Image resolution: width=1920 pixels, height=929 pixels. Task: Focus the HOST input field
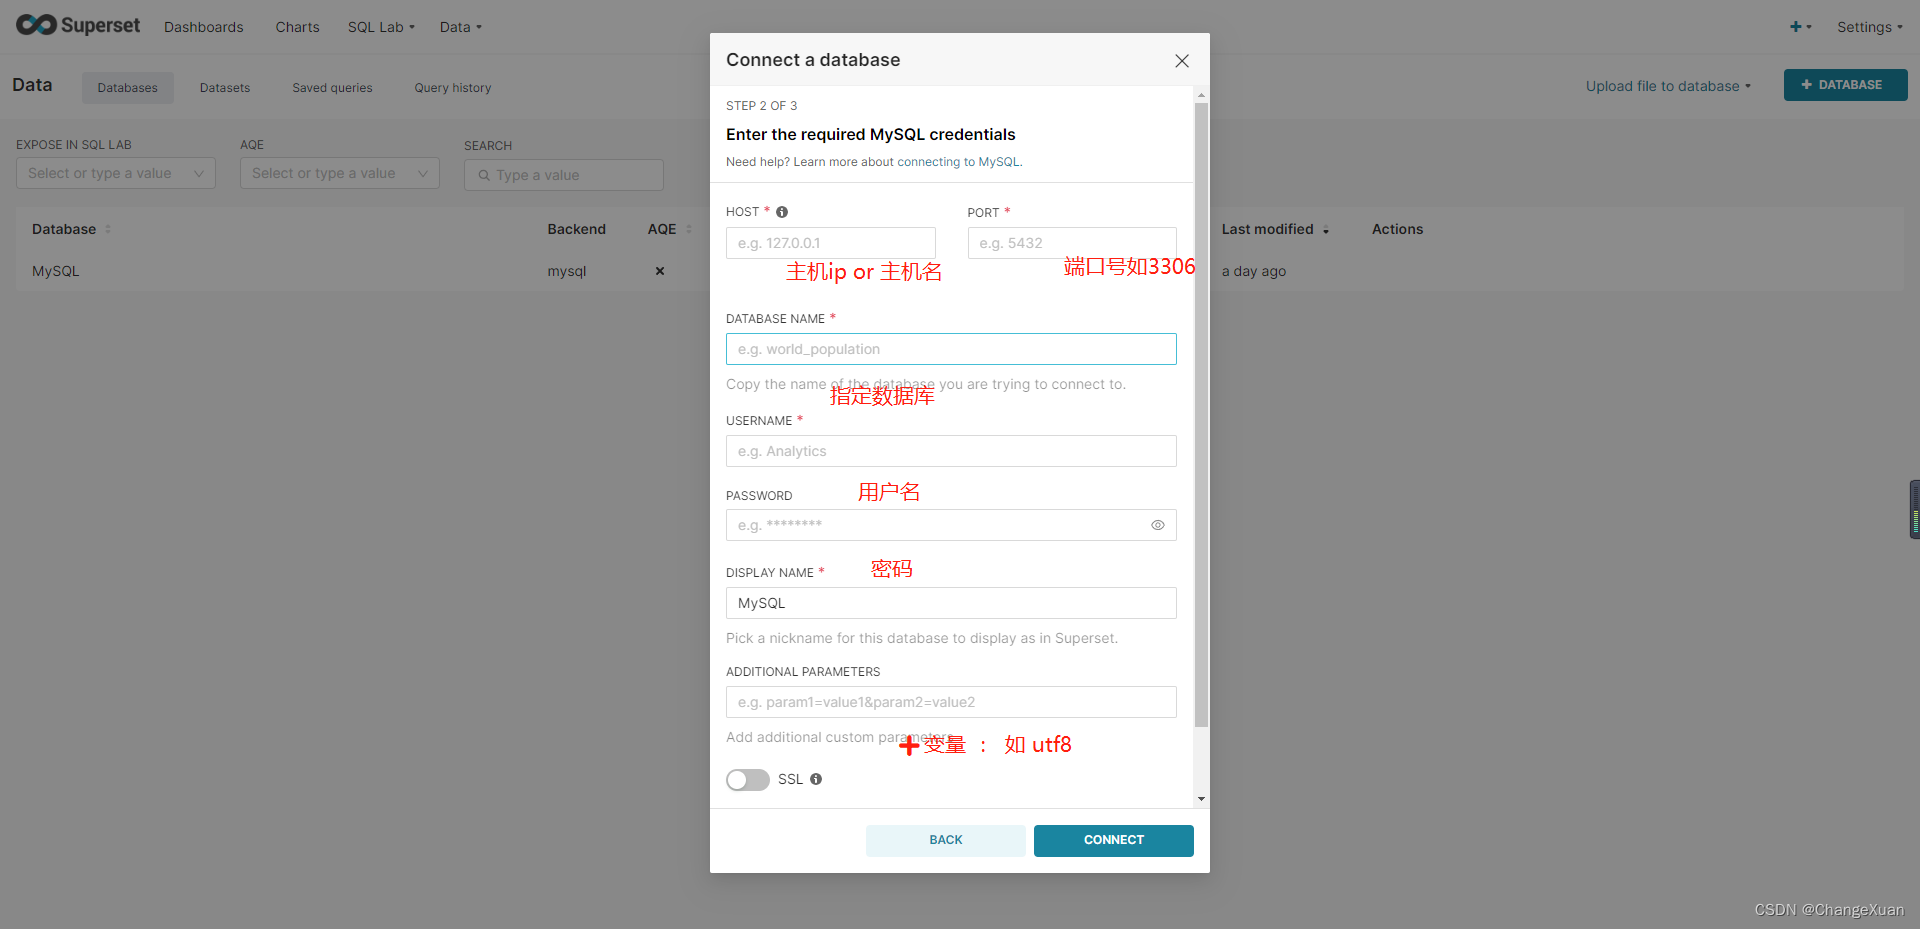[831, 243]
